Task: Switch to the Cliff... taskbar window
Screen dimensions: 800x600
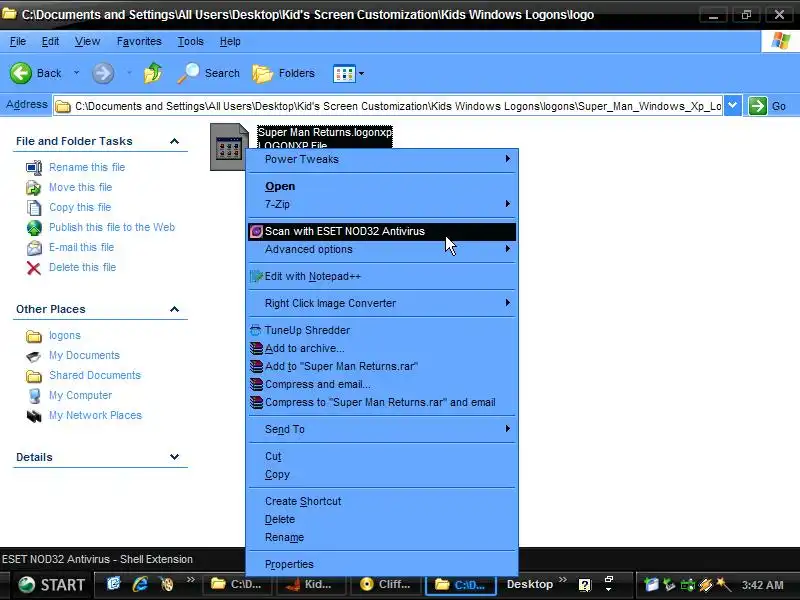Action: (x=385, y=584)
